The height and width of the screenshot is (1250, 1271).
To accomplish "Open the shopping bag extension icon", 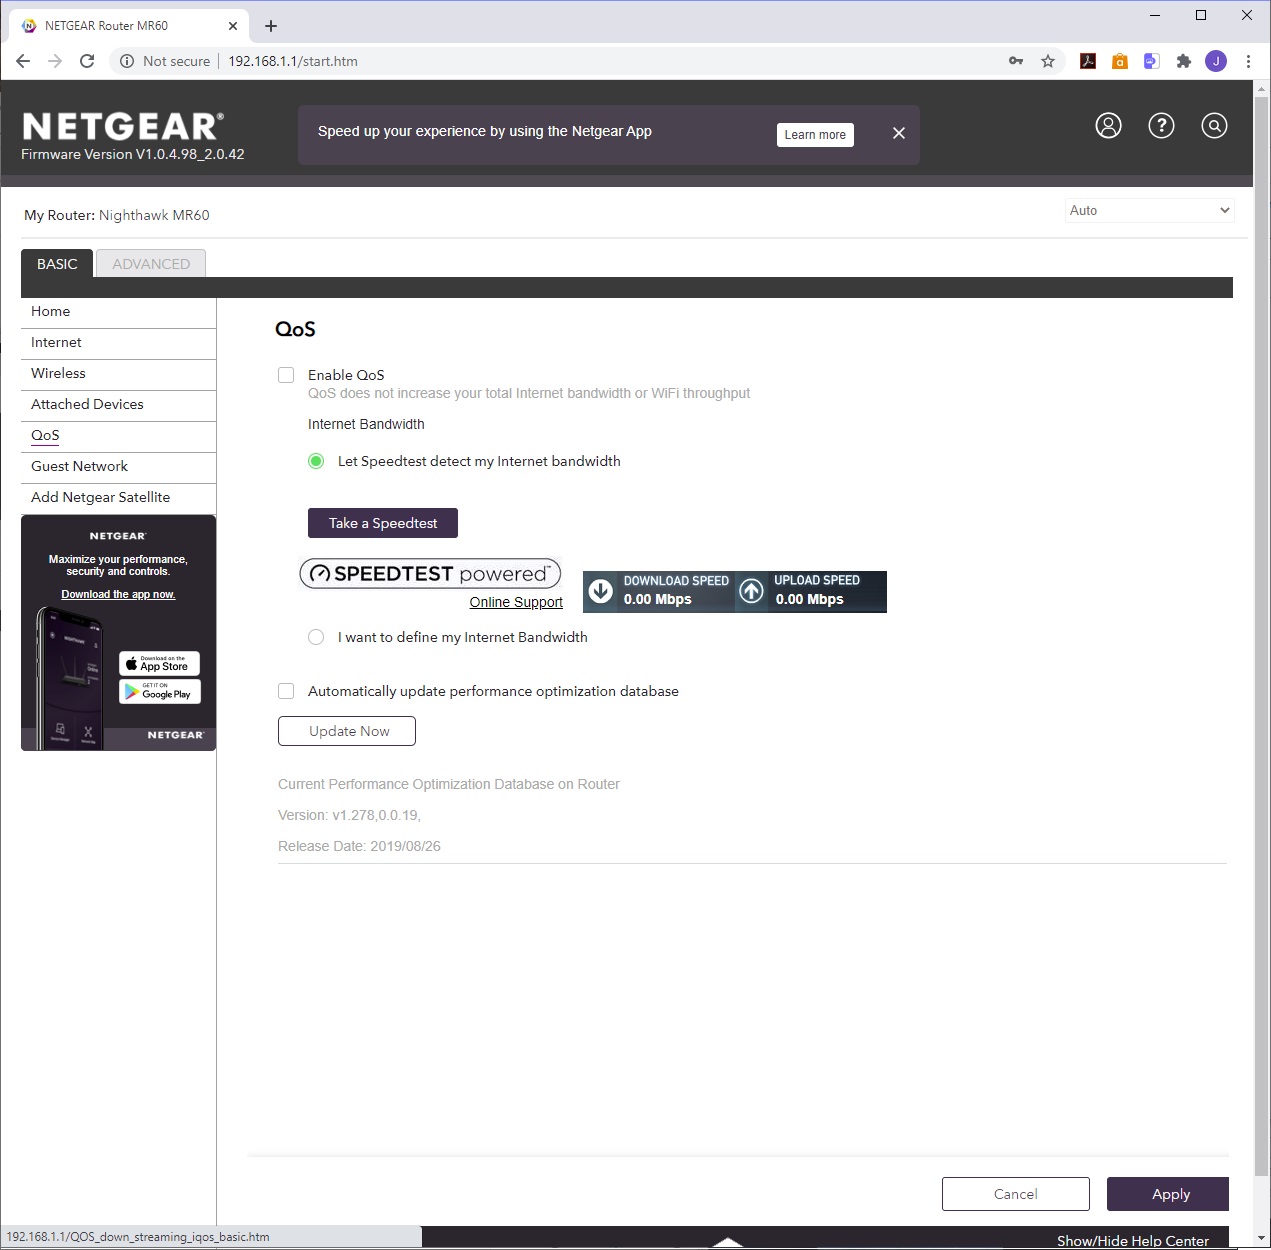I will pos(1120,61).
